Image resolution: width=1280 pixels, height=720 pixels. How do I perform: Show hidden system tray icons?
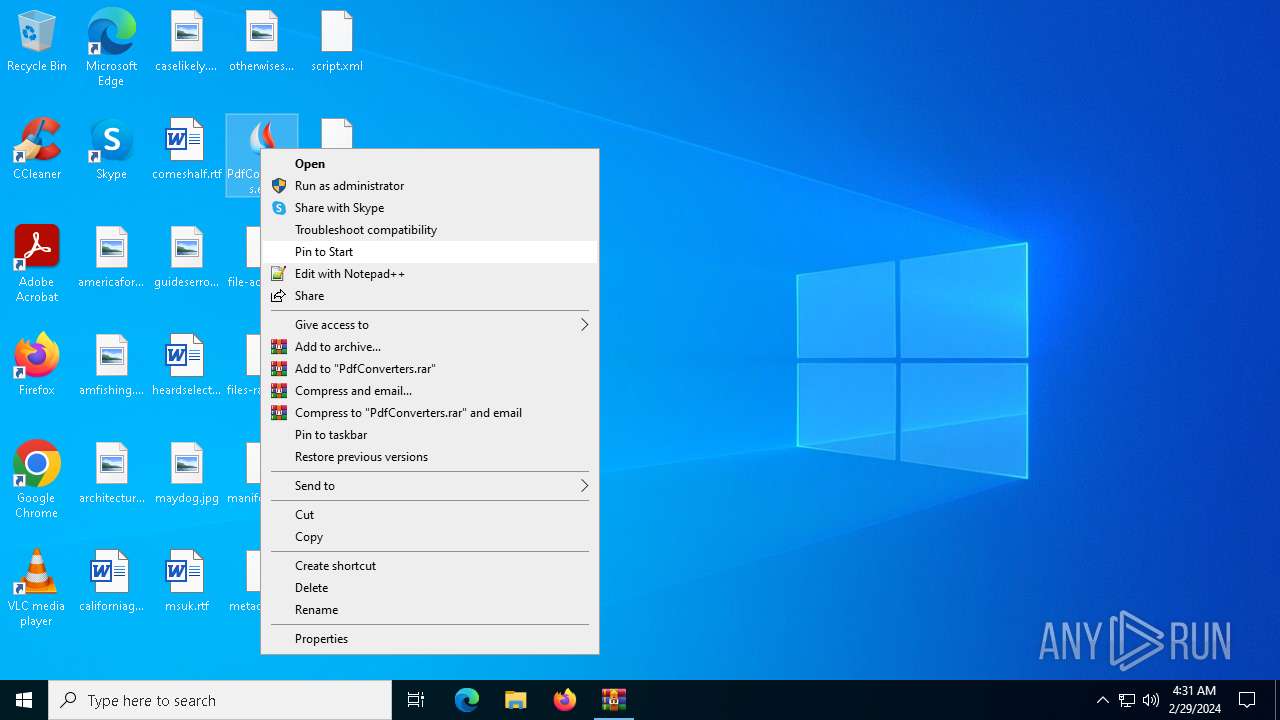1103,700
